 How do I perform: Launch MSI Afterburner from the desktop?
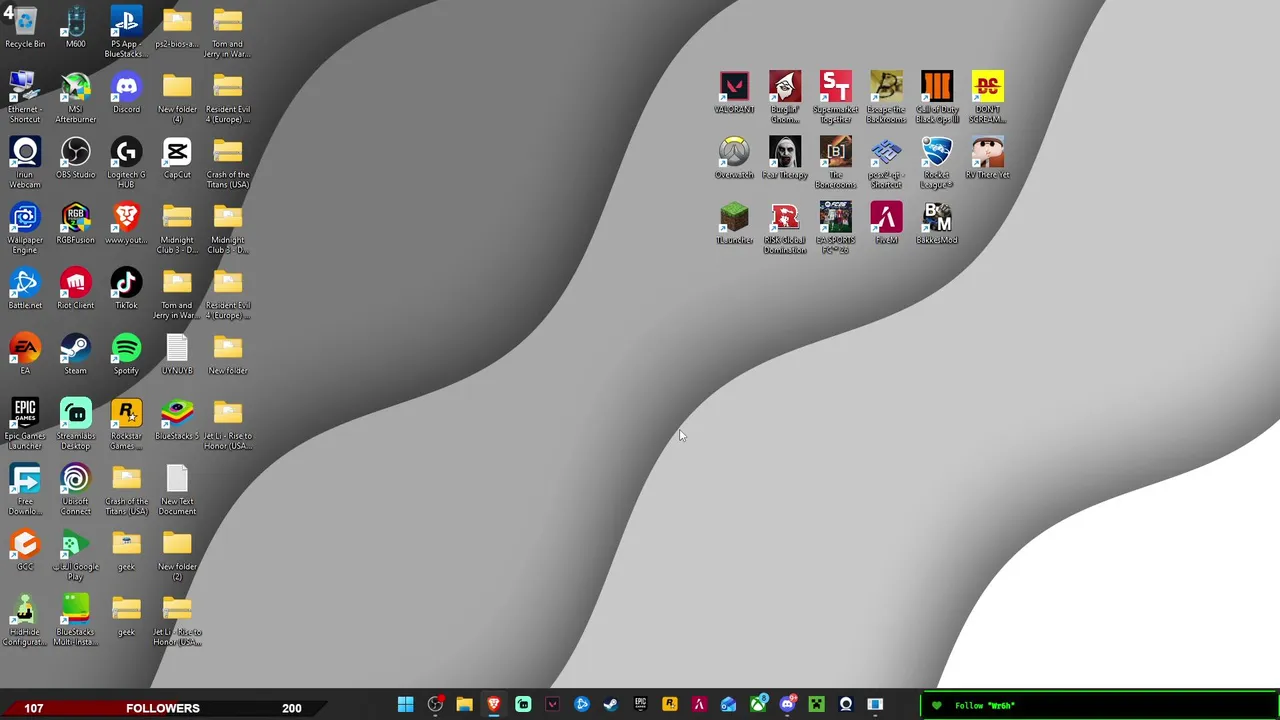(x=75, y=97)
